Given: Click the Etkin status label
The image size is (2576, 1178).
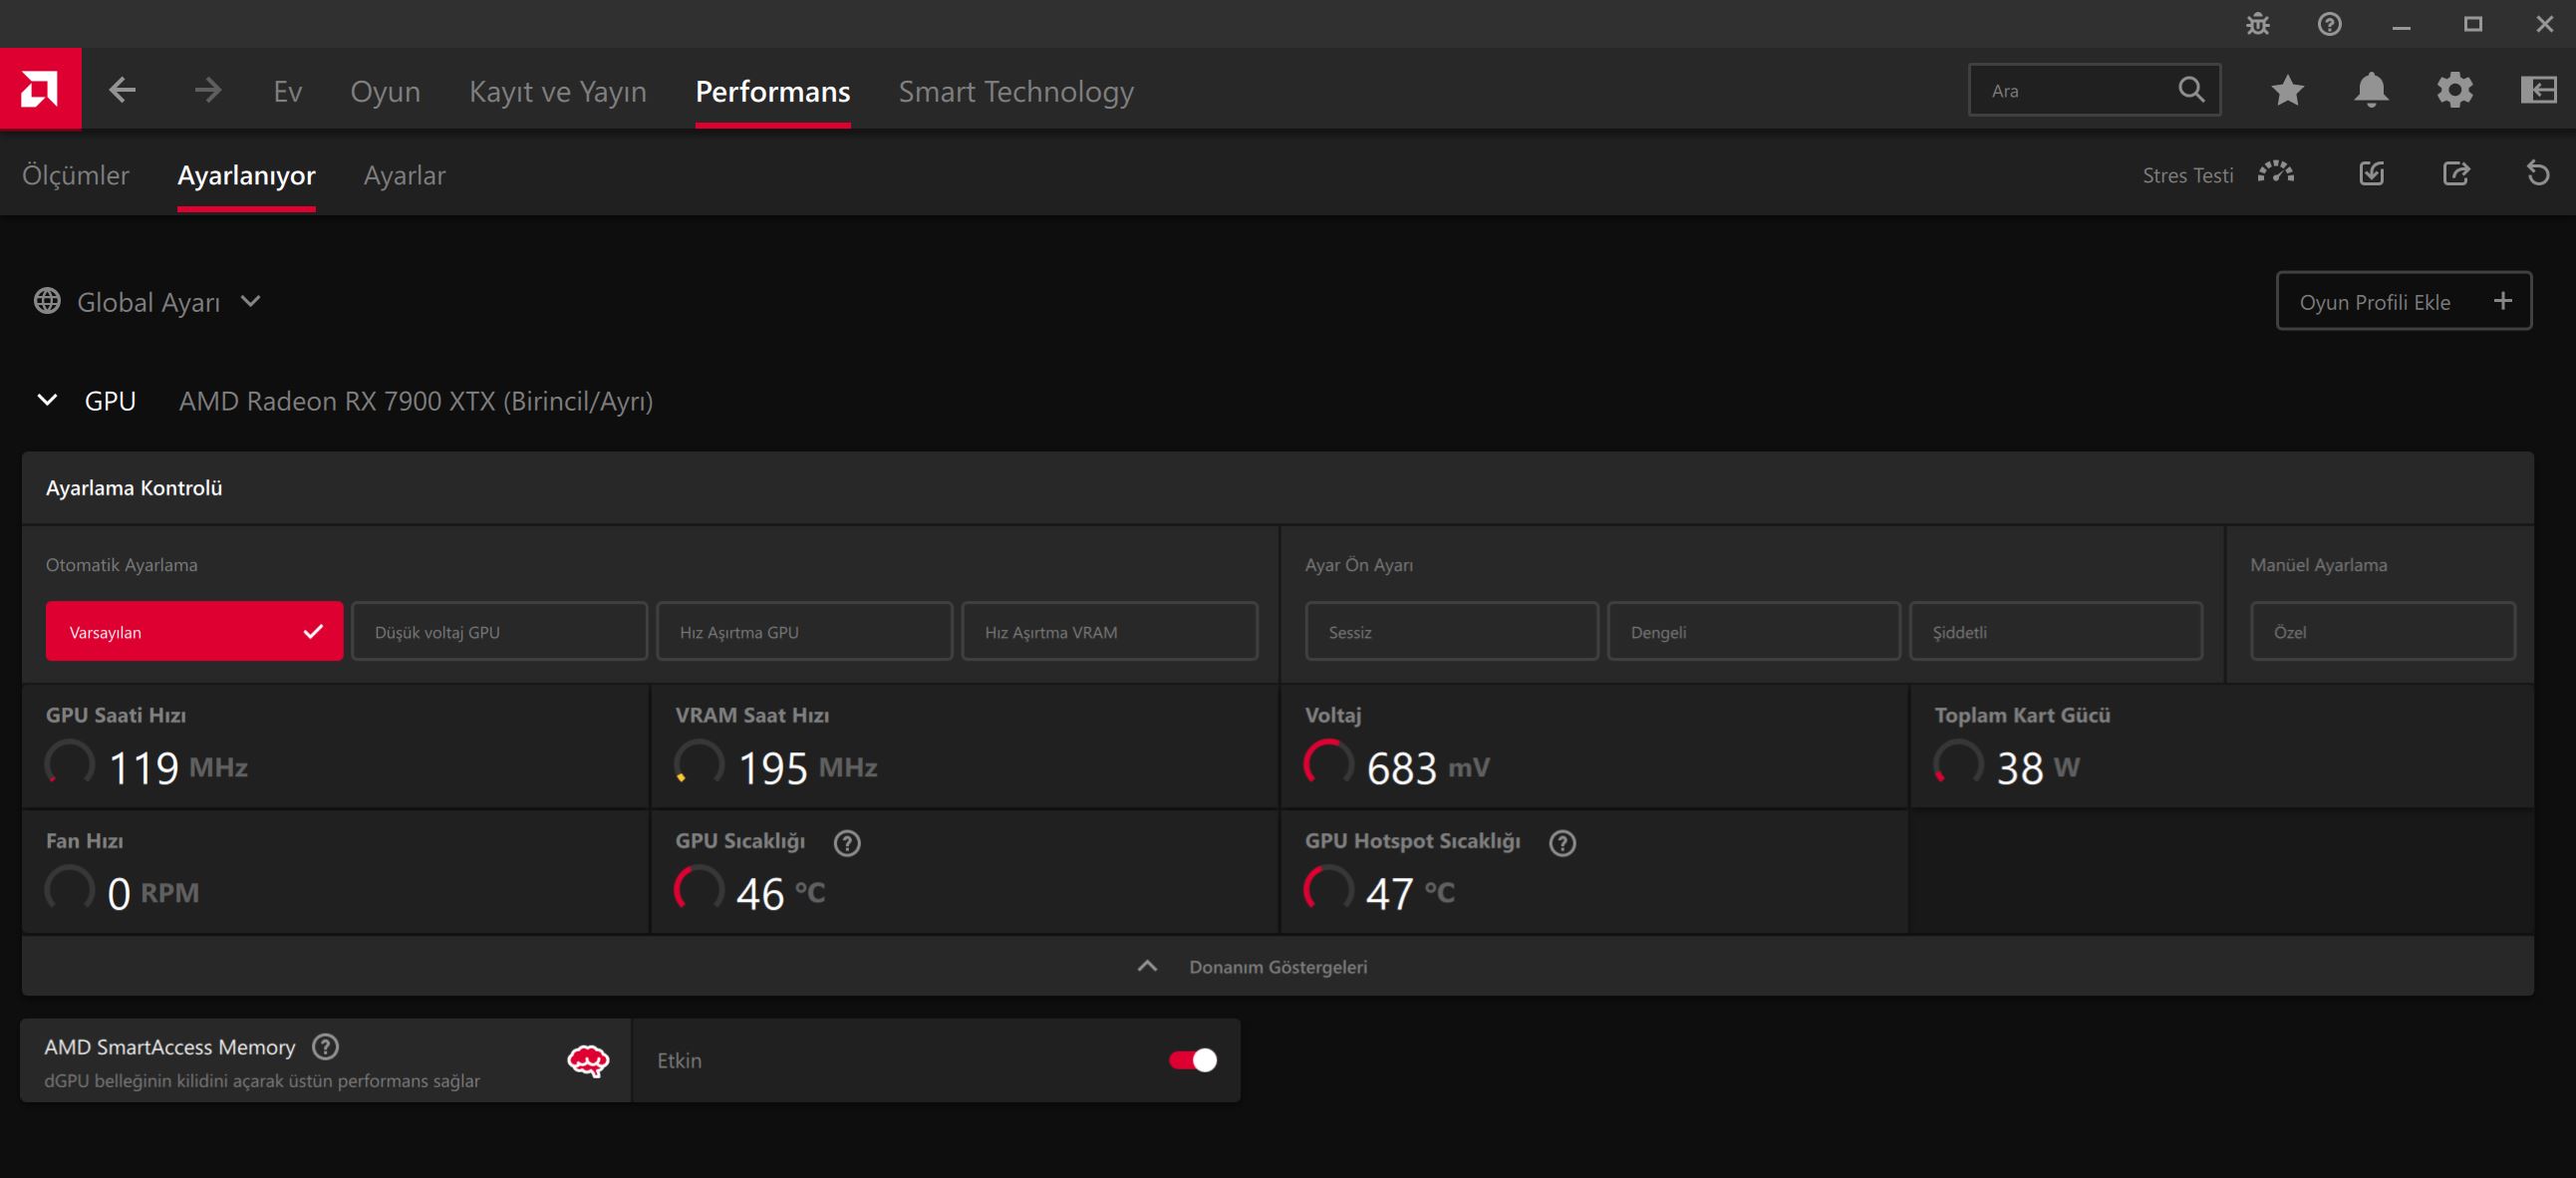Looking at the screenshot, I should click(x=679, y=1060).
